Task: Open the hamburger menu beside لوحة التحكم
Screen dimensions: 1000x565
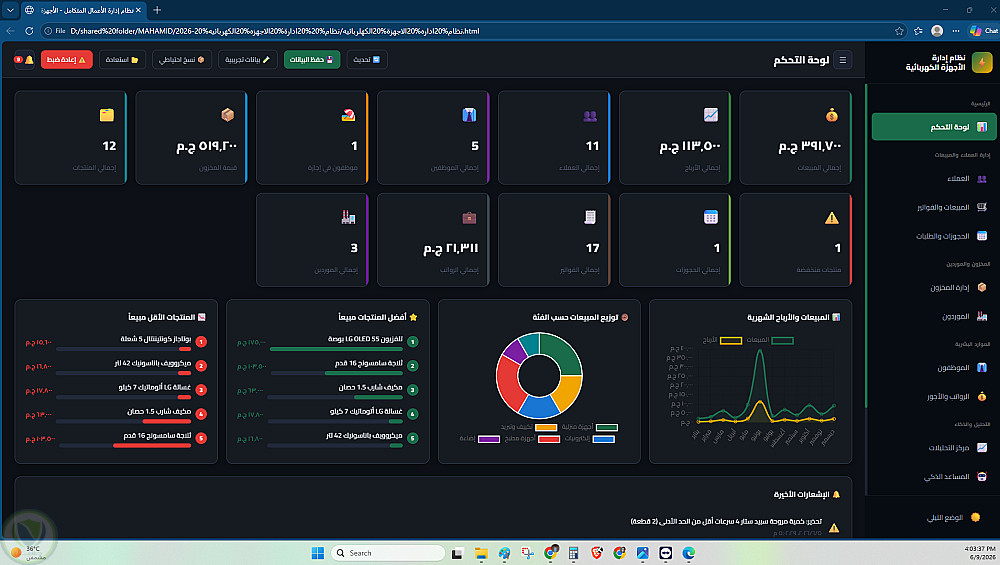Action: tap(842, 60)
